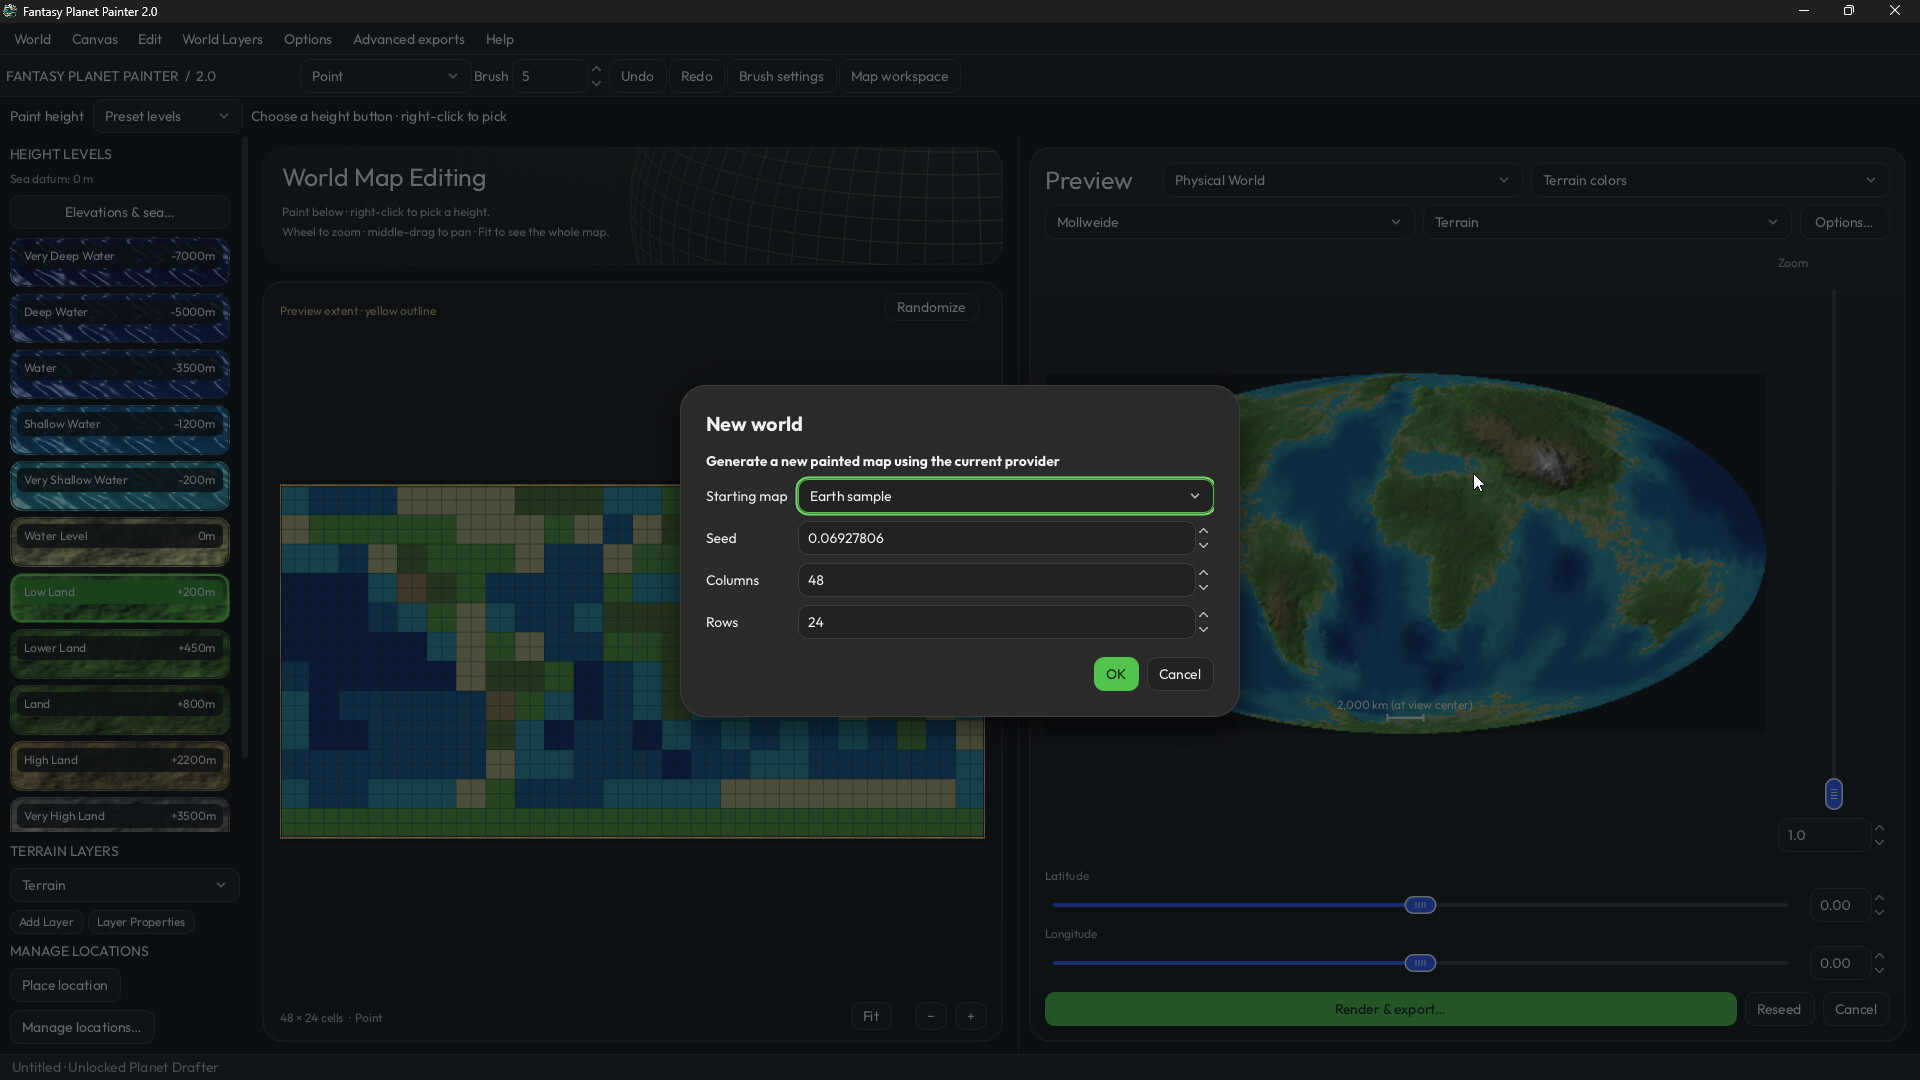Screen dimensions: 1920x1080
Task: Decrease Columns with down arrow
Action: (x=1204, y=588)
